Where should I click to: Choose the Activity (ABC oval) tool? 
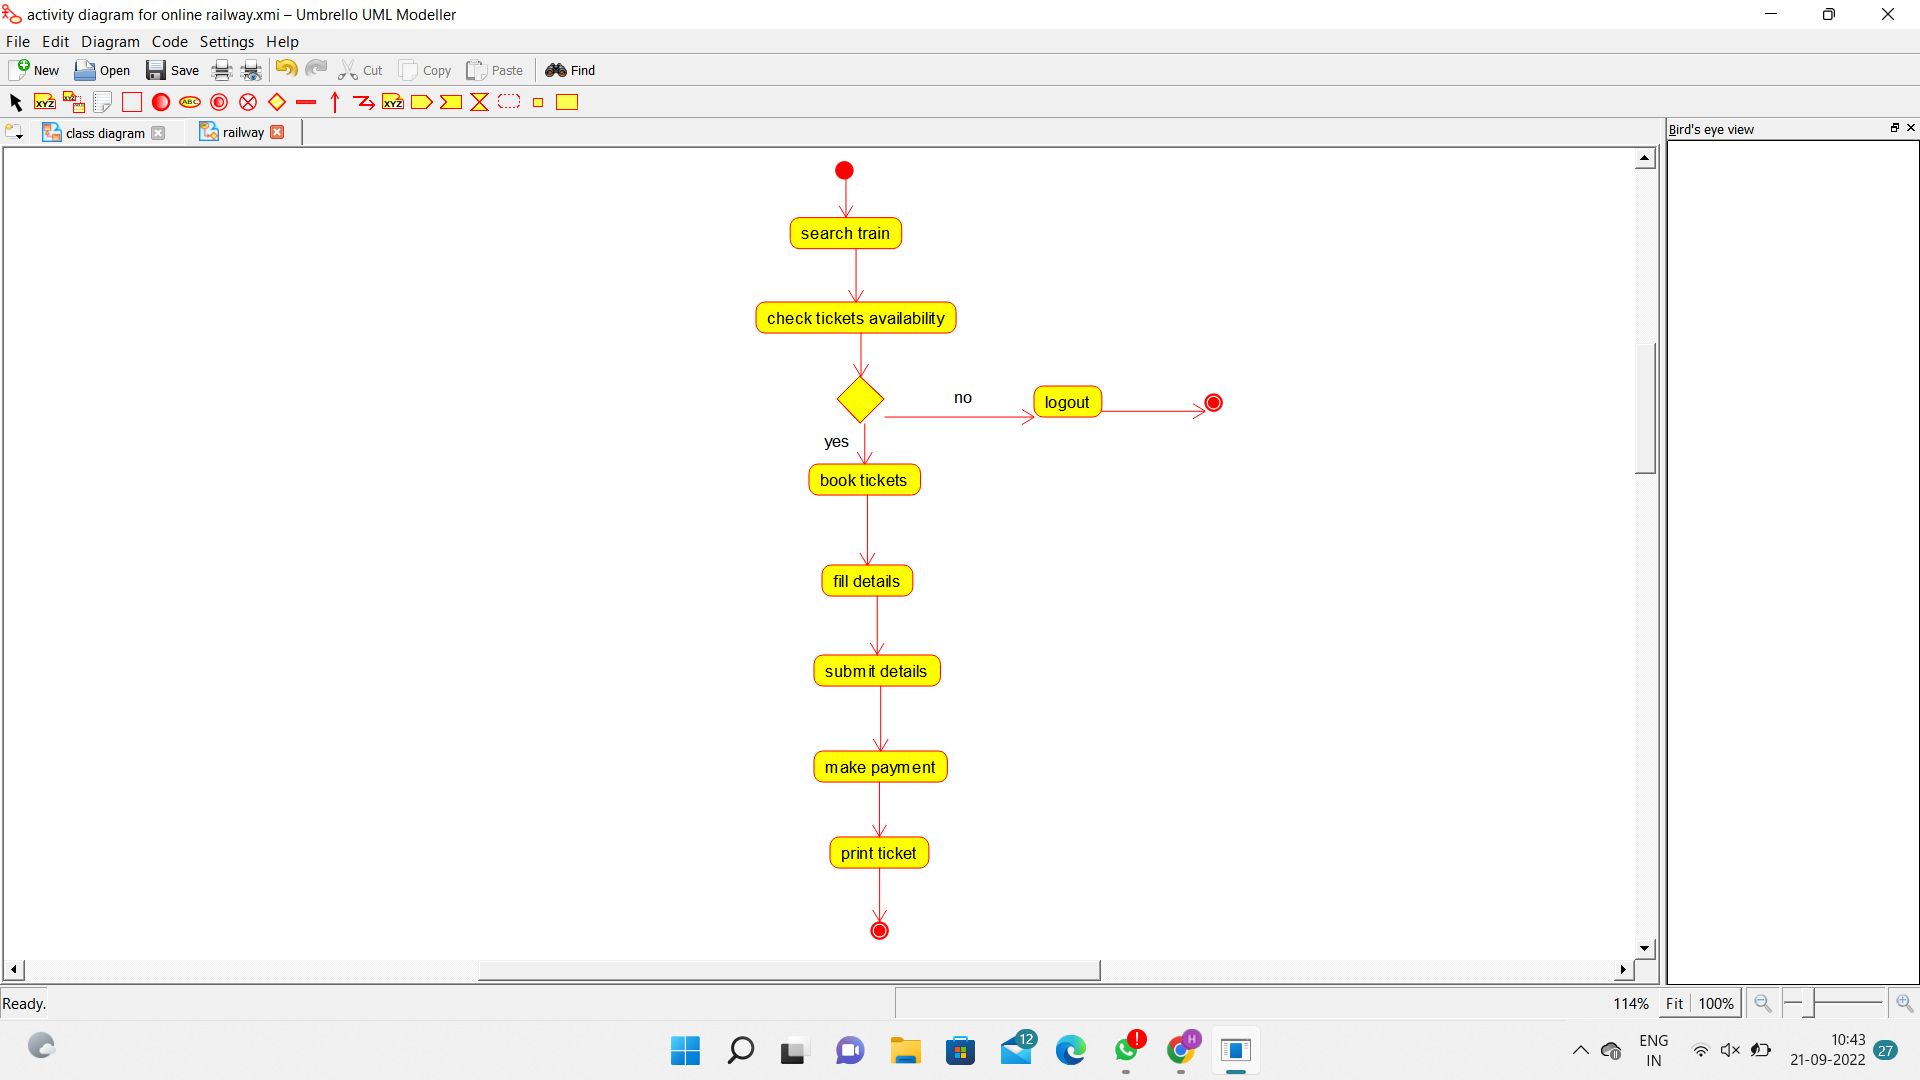coord(190,102)
